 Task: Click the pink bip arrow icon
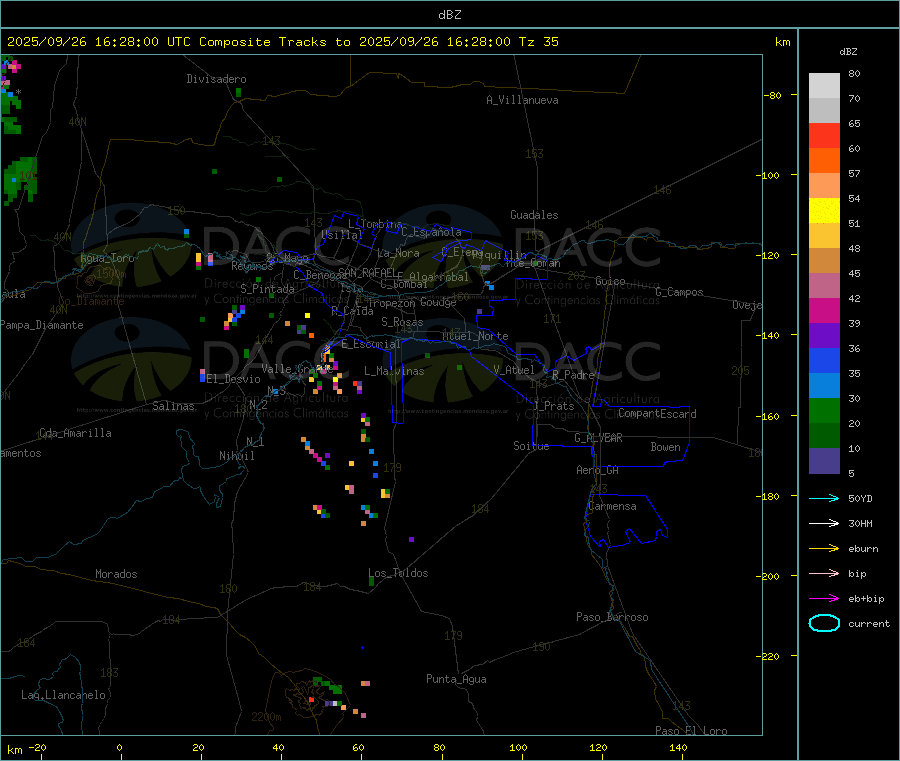824,573
